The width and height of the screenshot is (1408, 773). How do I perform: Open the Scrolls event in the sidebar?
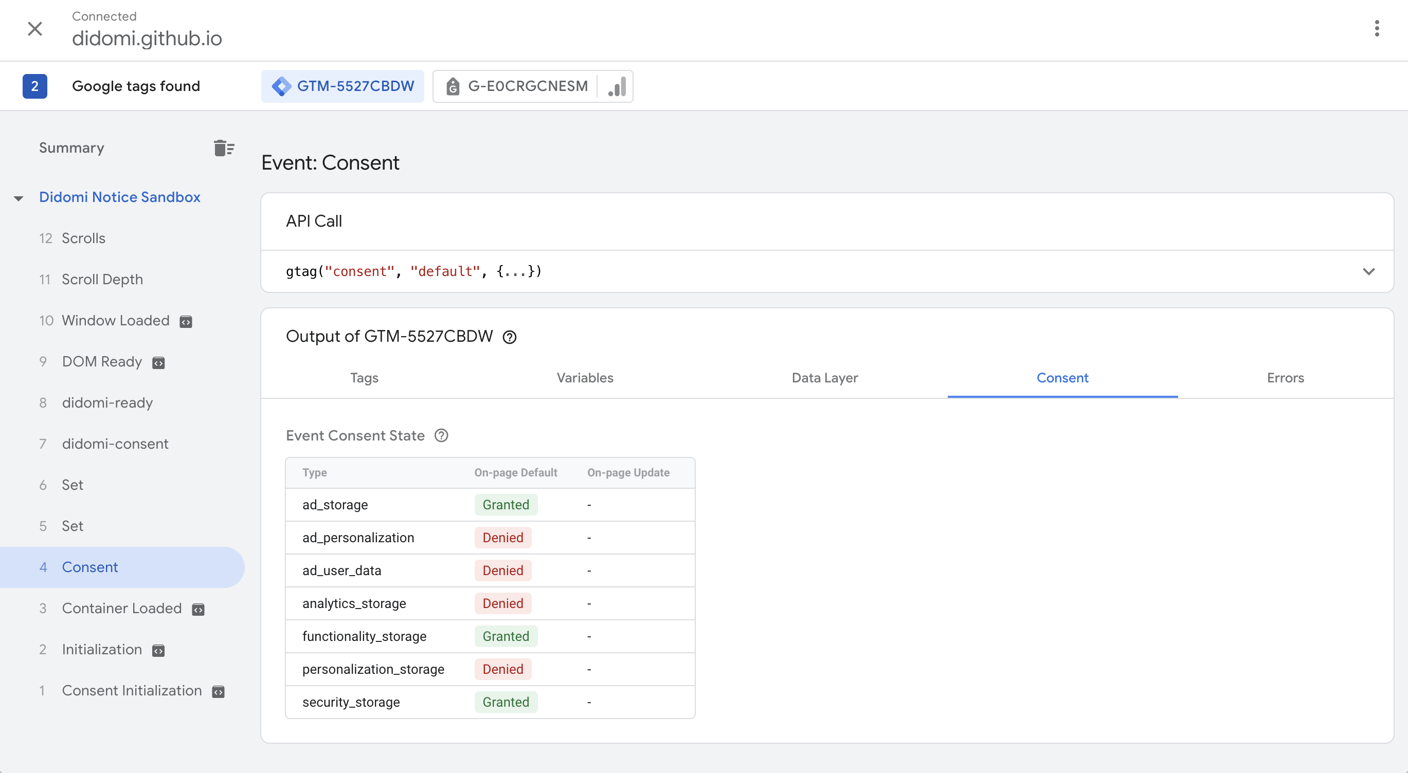83,238
